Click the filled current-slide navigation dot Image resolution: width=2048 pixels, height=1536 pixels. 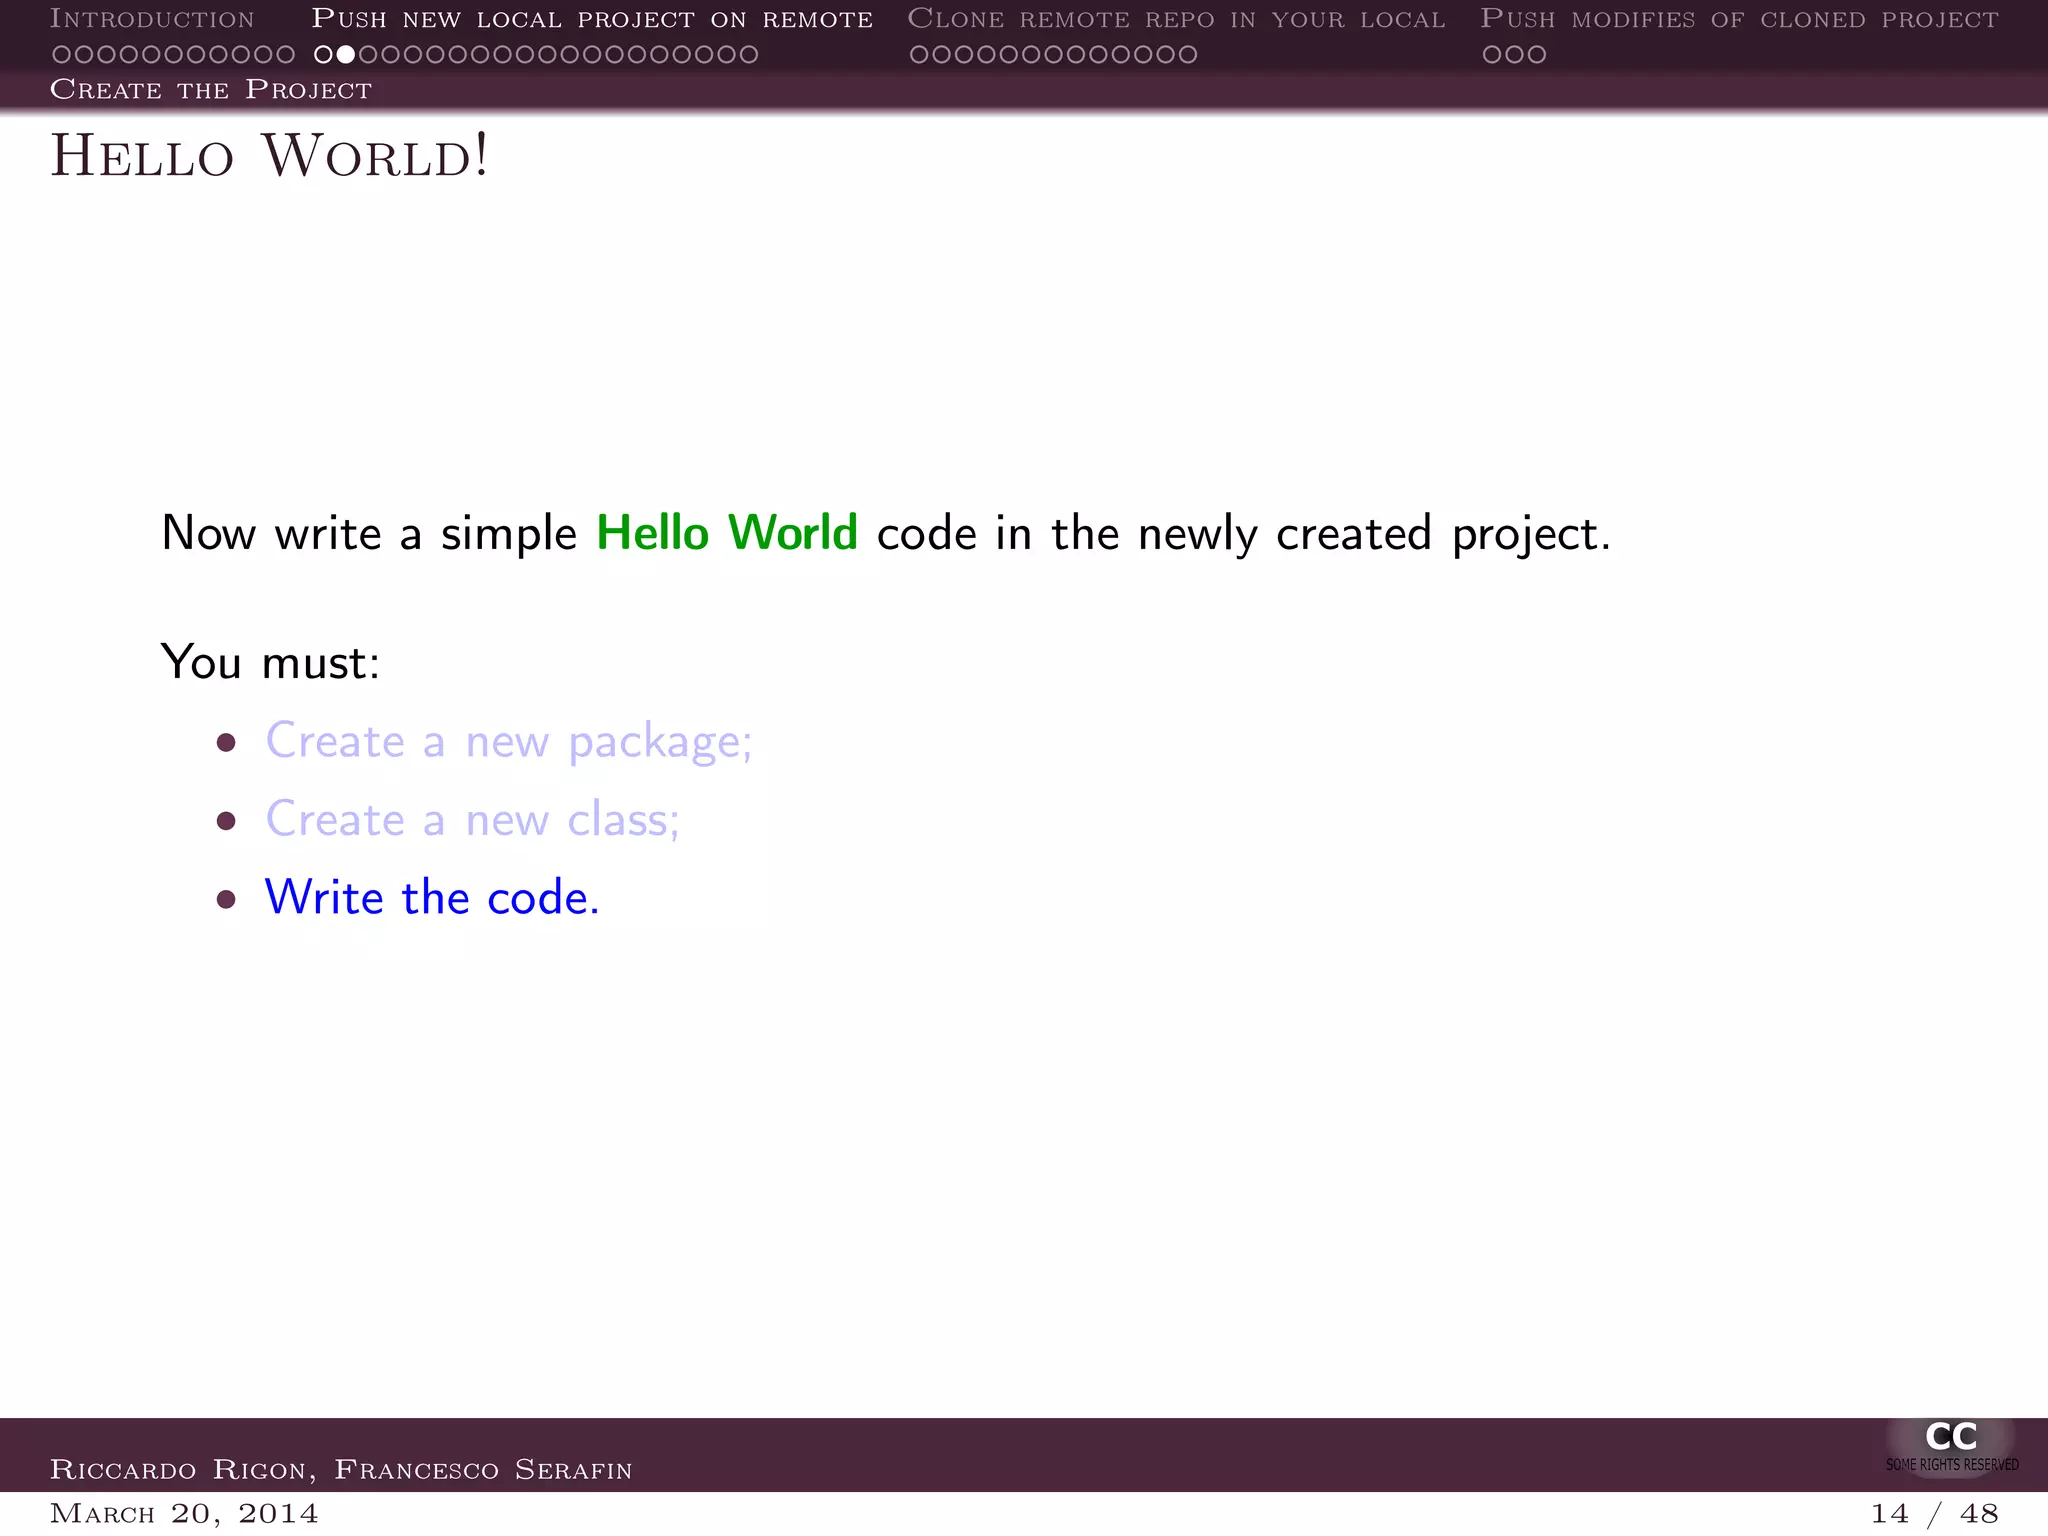[345, 55]
